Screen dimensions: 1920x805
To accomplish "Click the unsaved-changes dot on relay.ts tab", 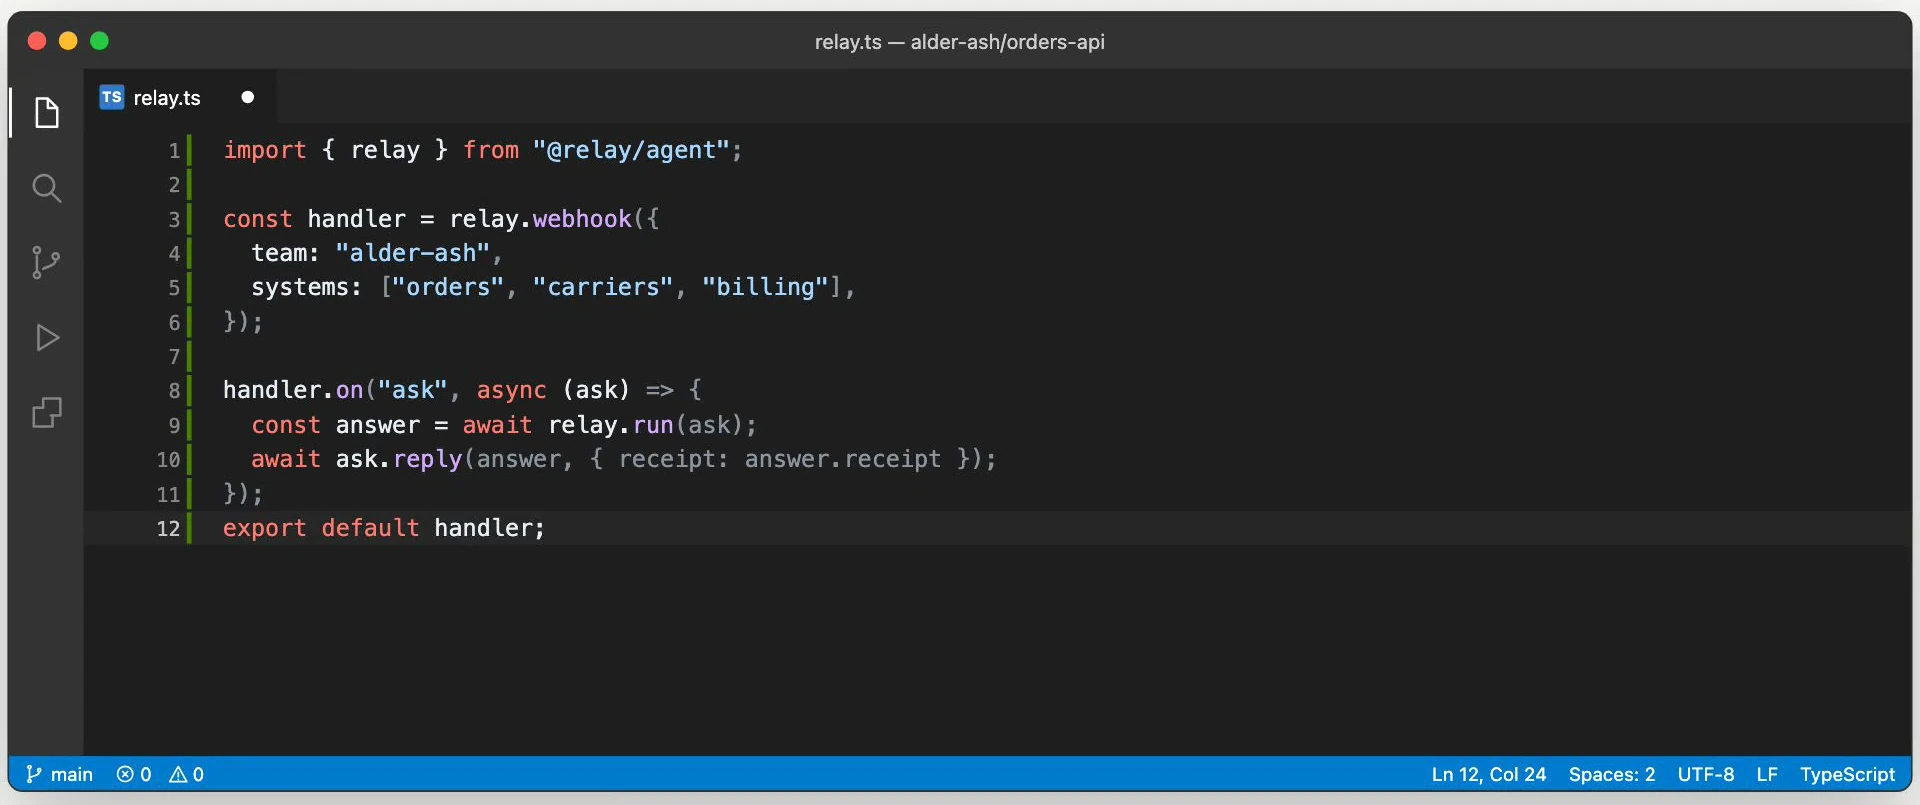I will tap(247, 97).
